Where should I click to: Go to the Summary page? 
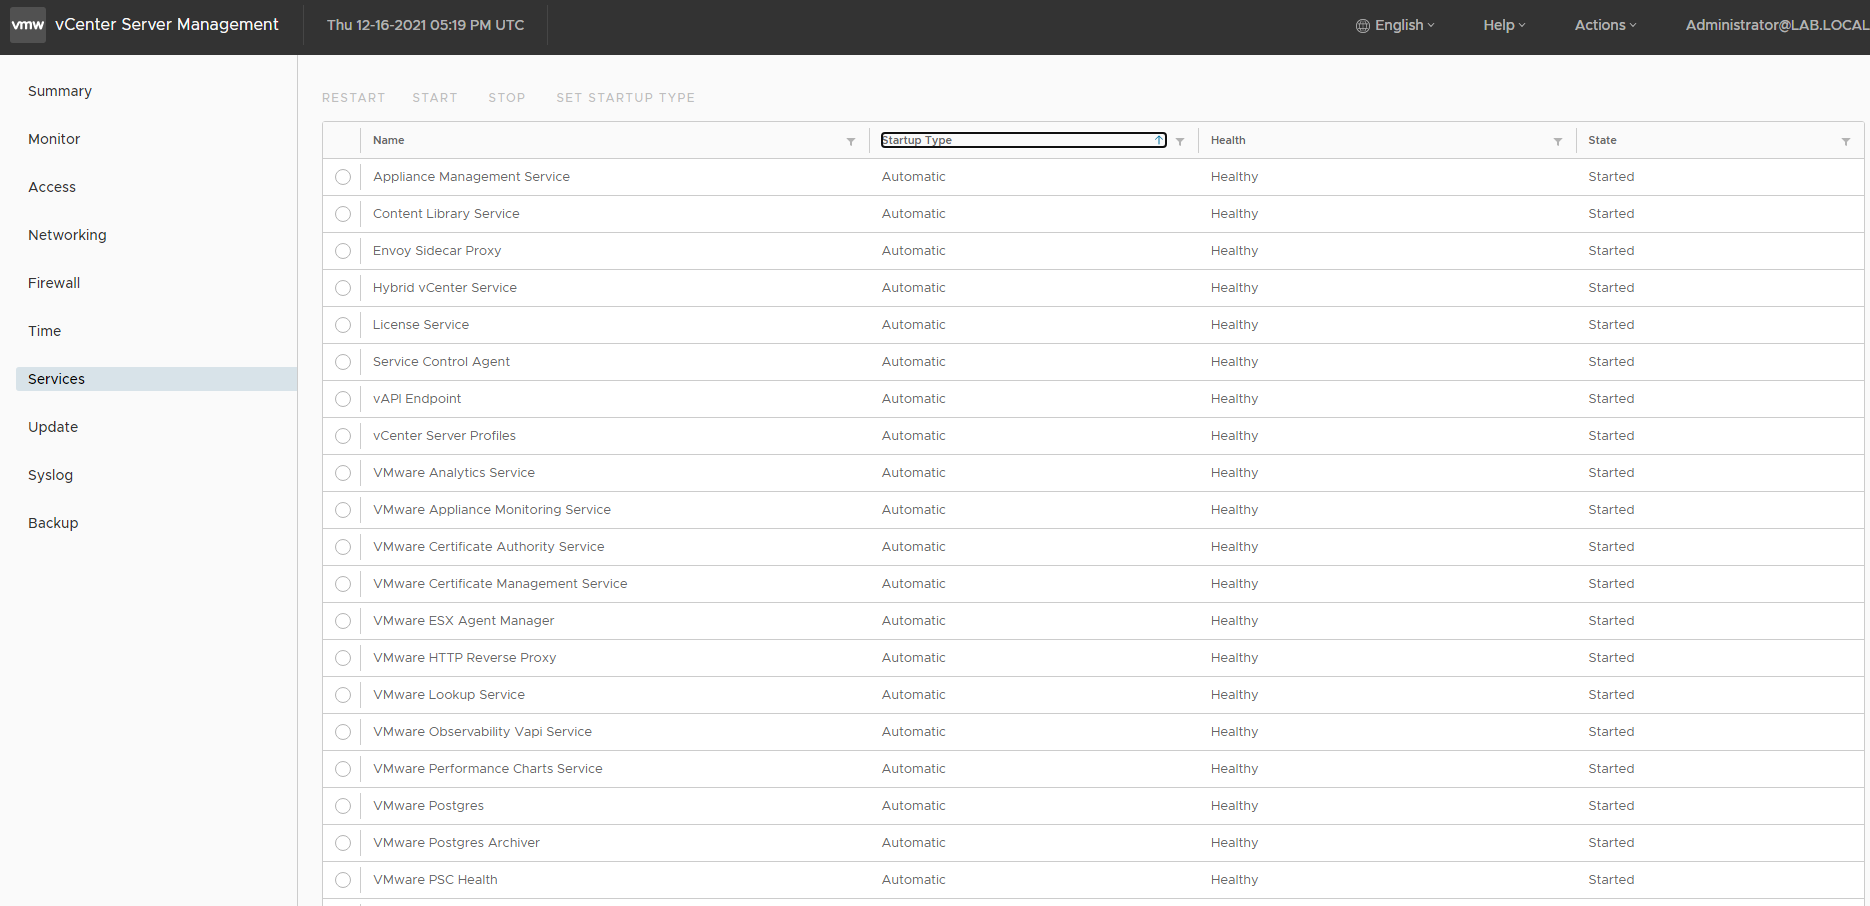(60, 91)
